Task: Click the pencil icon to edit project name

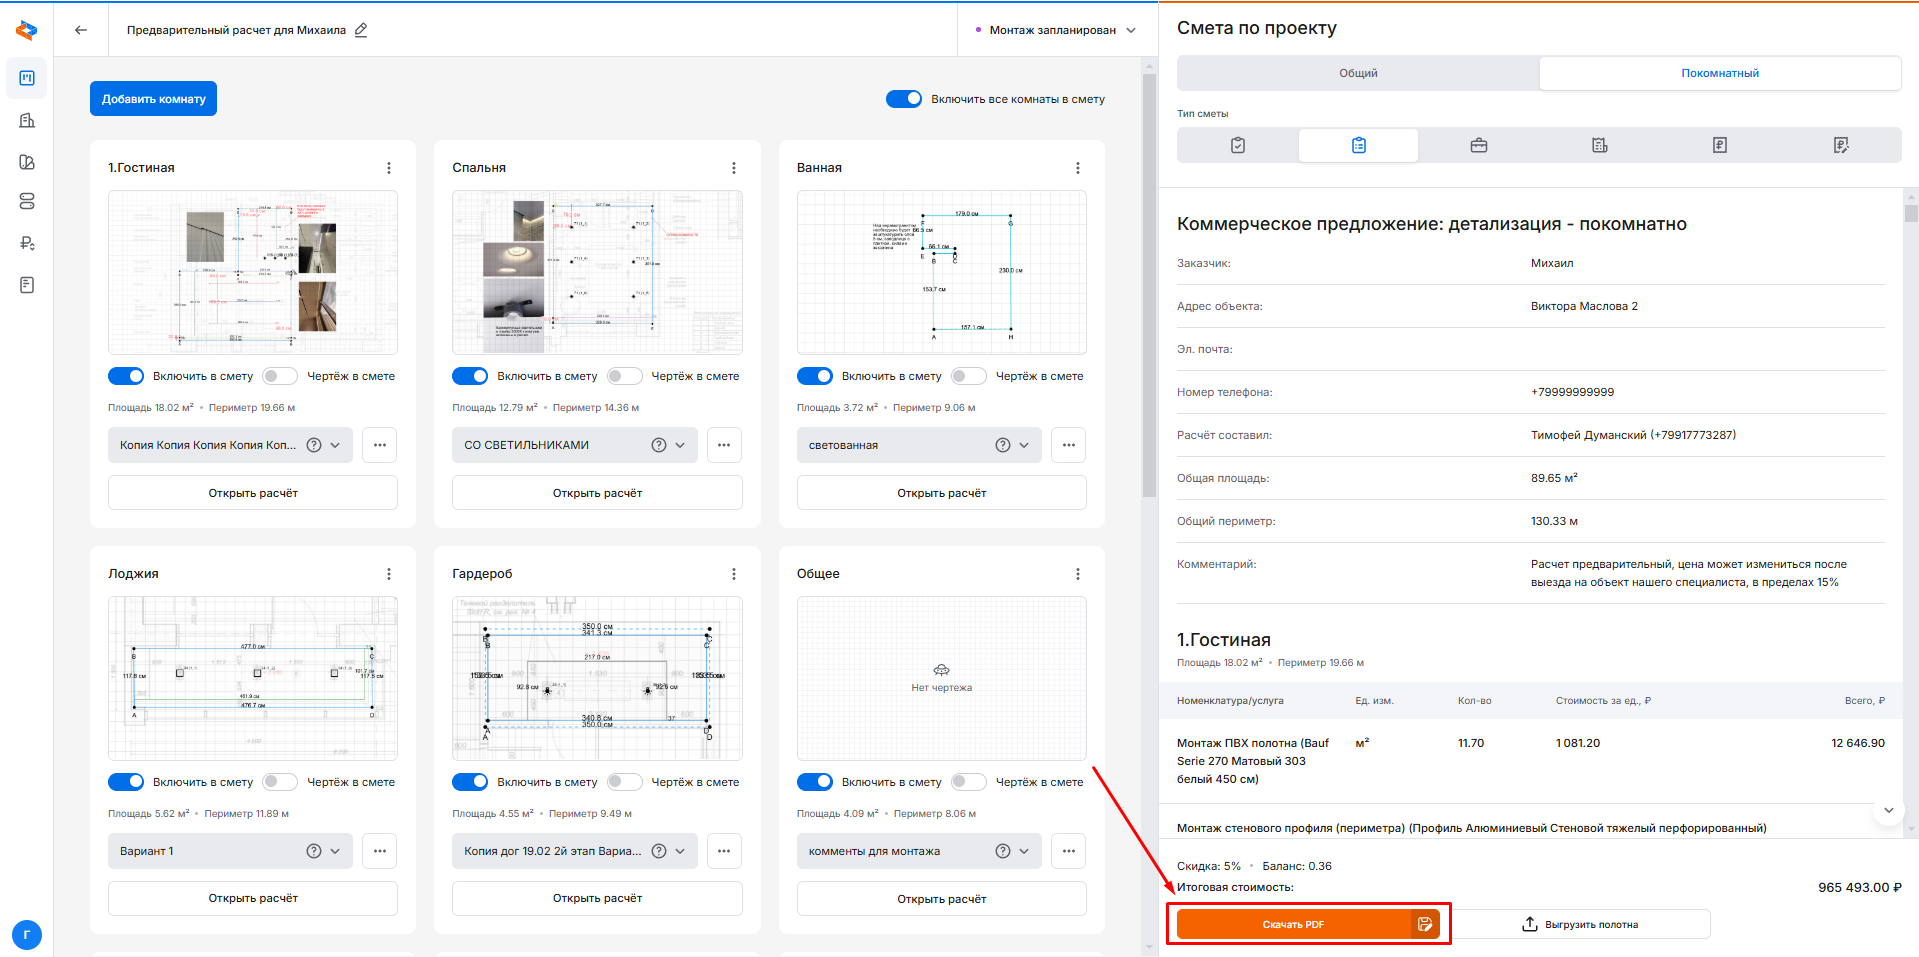Action: tap(361, 30)
